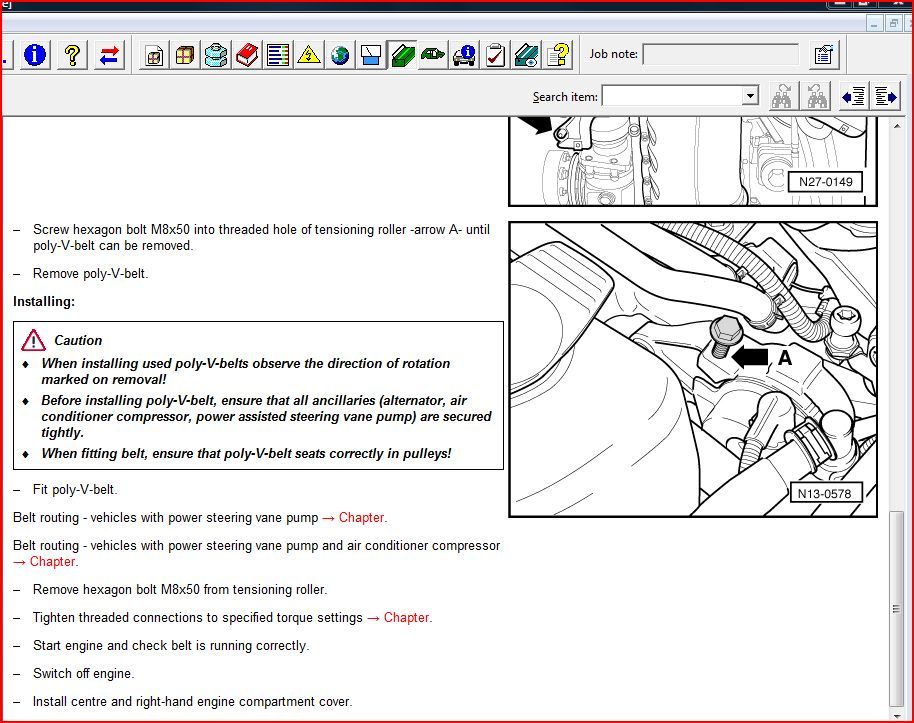The image size is (914, 723).
Task: Click caution bullet about ancillaries secured tightly
Action: click(x=266, y=416)
